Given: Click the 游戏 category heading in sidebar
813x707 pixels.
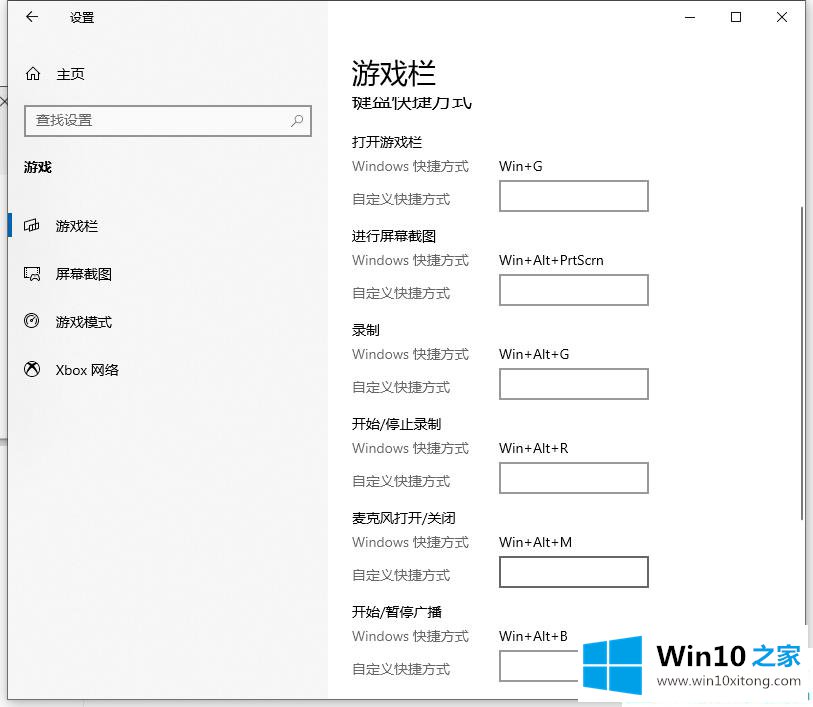Looking at the screenshot, I should 38,167.
